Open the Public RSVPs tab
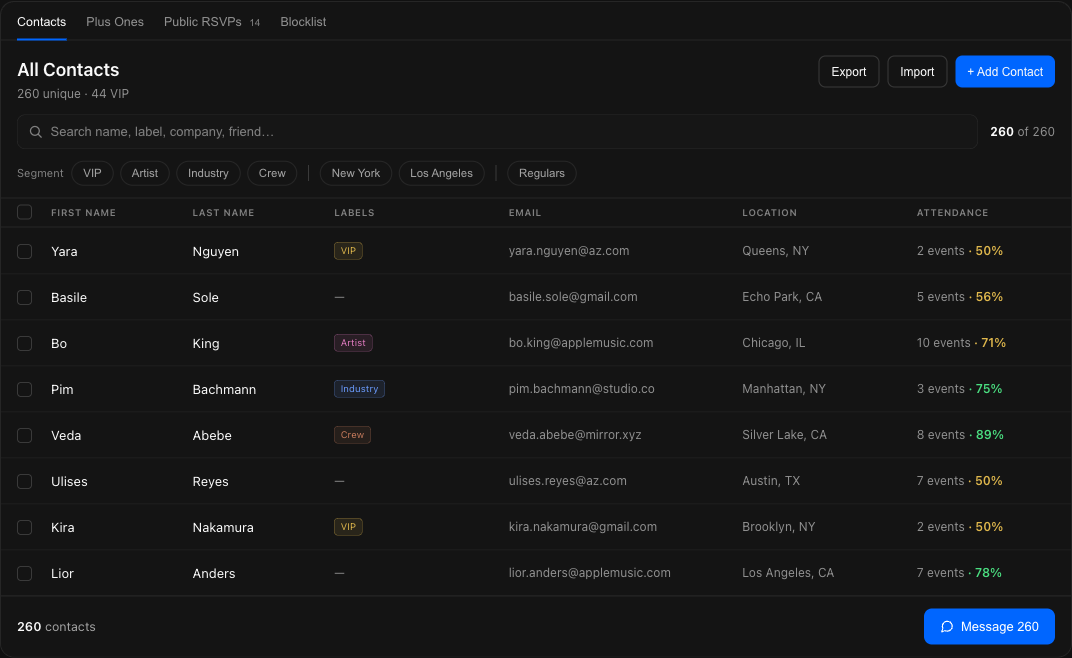This screenshot has width=1072, height=658. pos(212,22)
